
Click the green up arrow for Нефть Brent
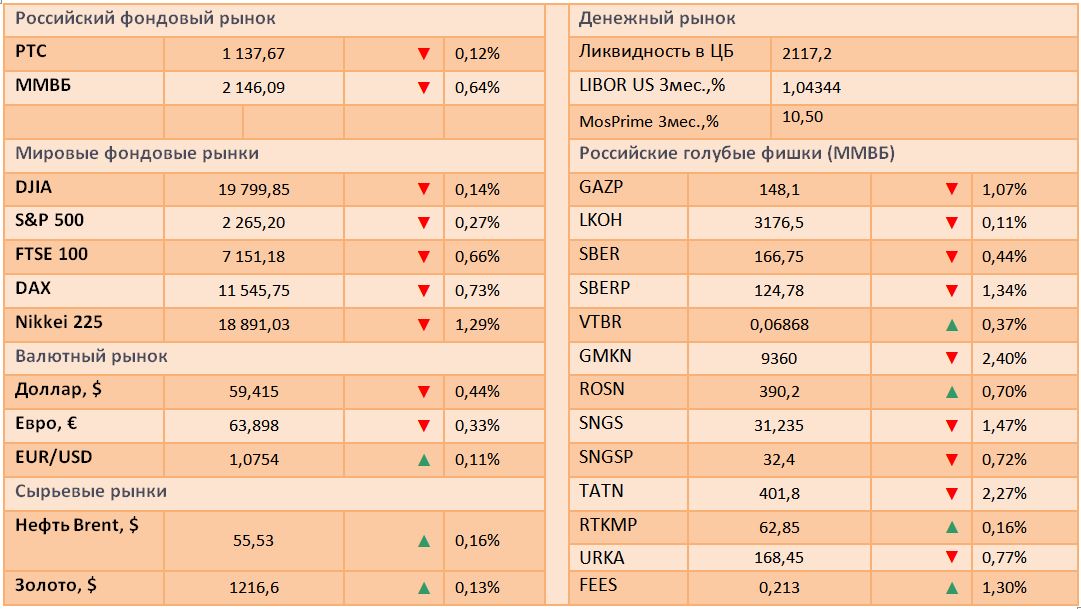[424, 541]
